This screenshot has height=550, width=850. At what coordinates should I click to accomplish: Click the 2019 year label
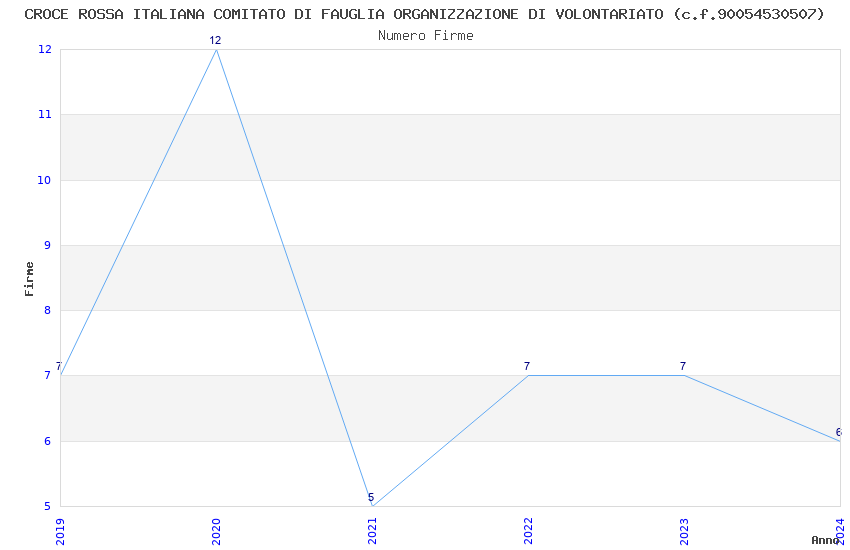coord(60,532)
